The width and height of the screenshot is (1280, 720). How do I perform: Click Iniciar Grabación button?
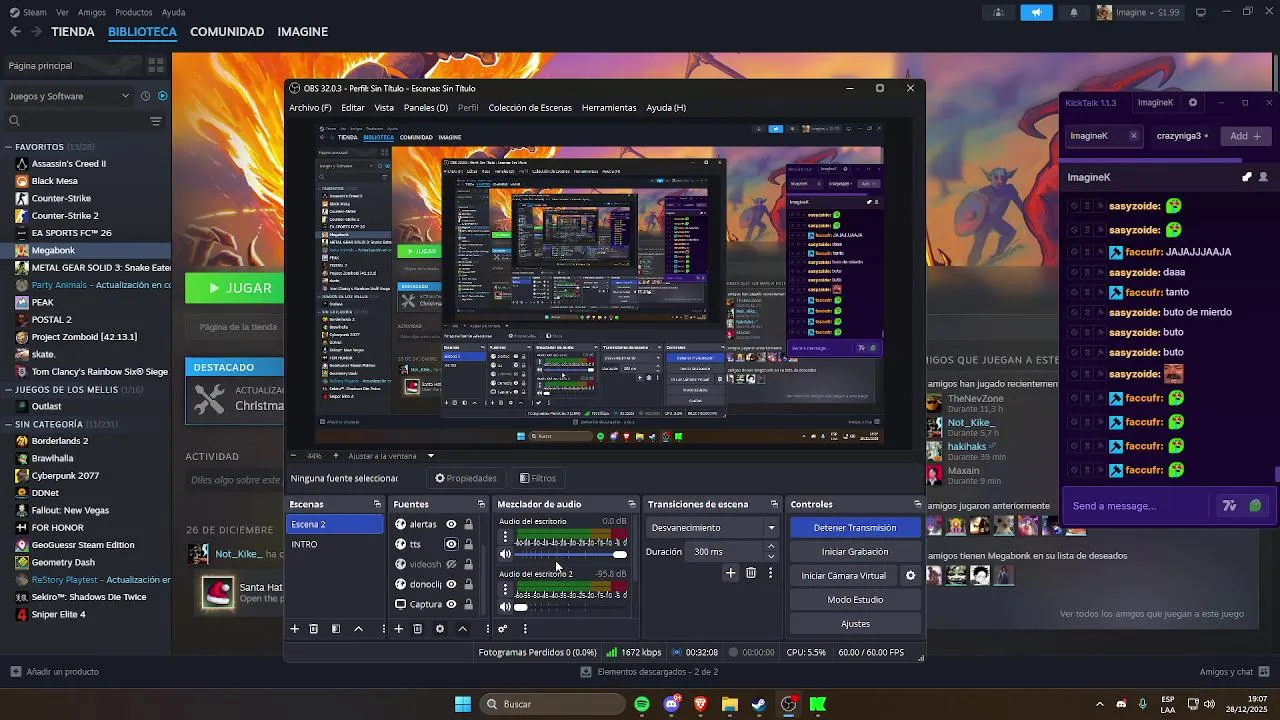coord(855,552)
